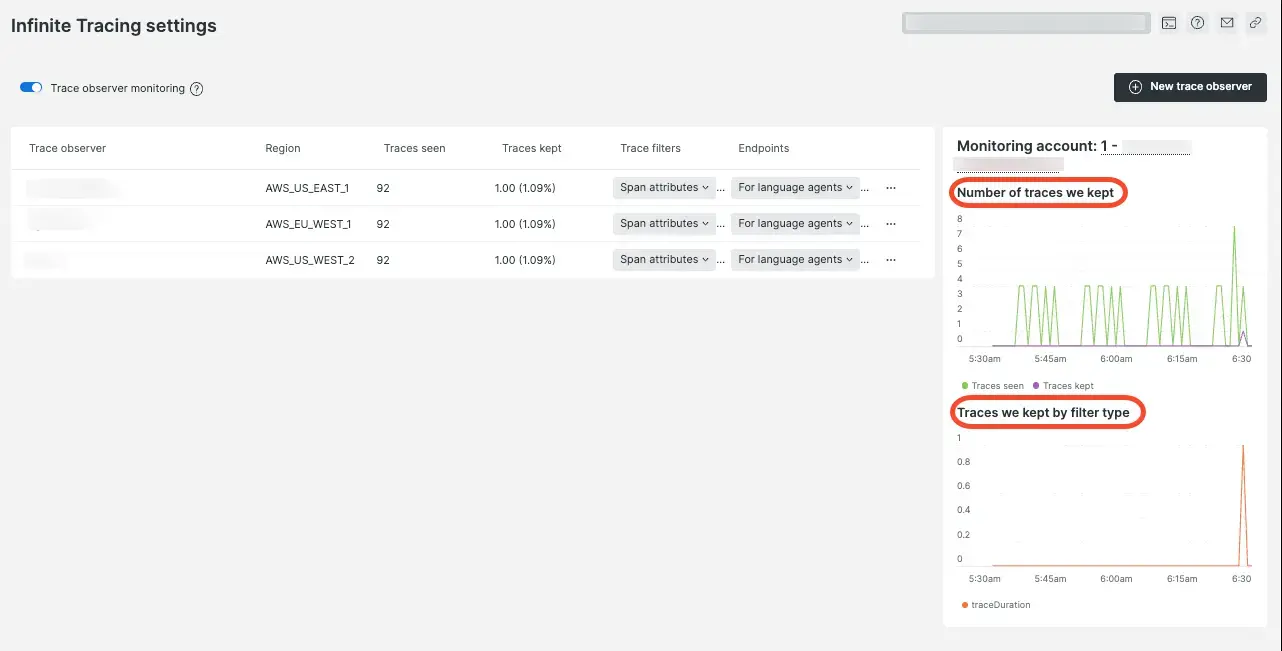Open the query console terminal icon

pyautogui.click(x=1168, y=23)
